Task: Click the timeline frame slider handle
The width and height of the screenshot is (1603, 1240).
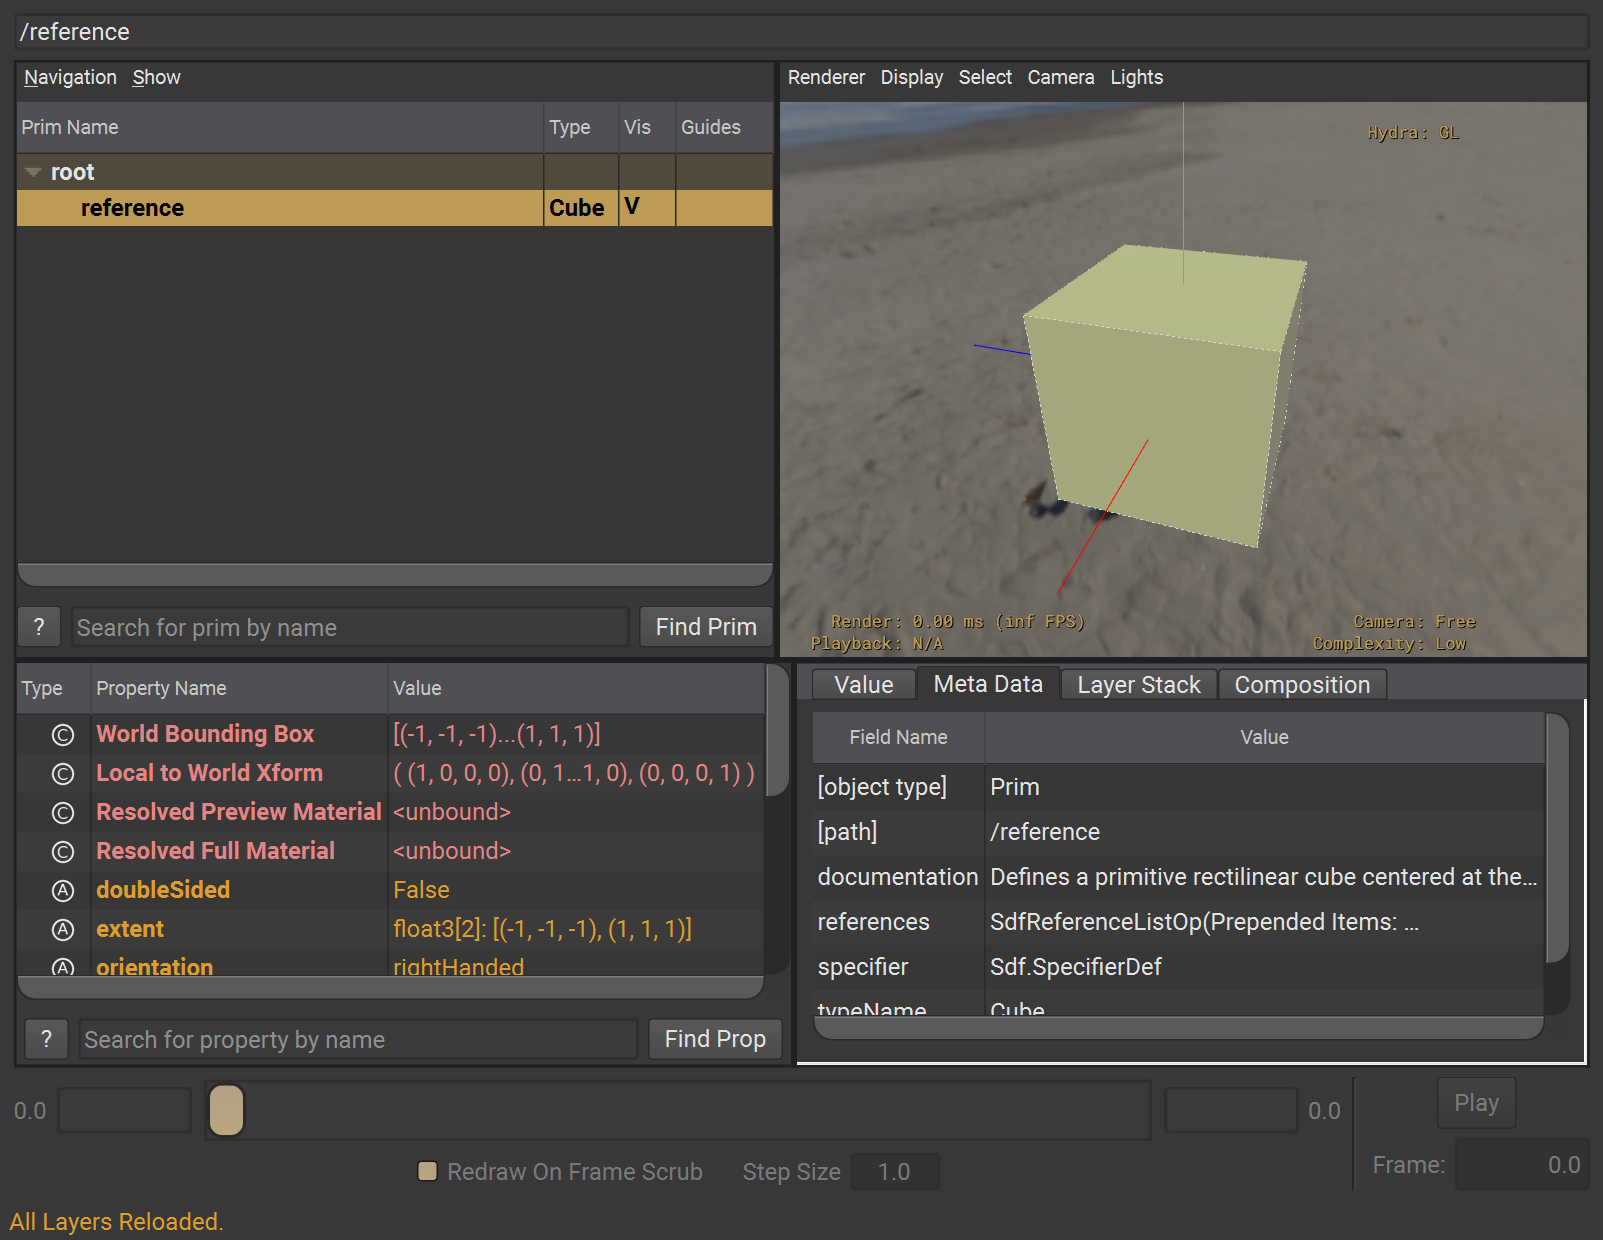Action: click(227, 1110)
